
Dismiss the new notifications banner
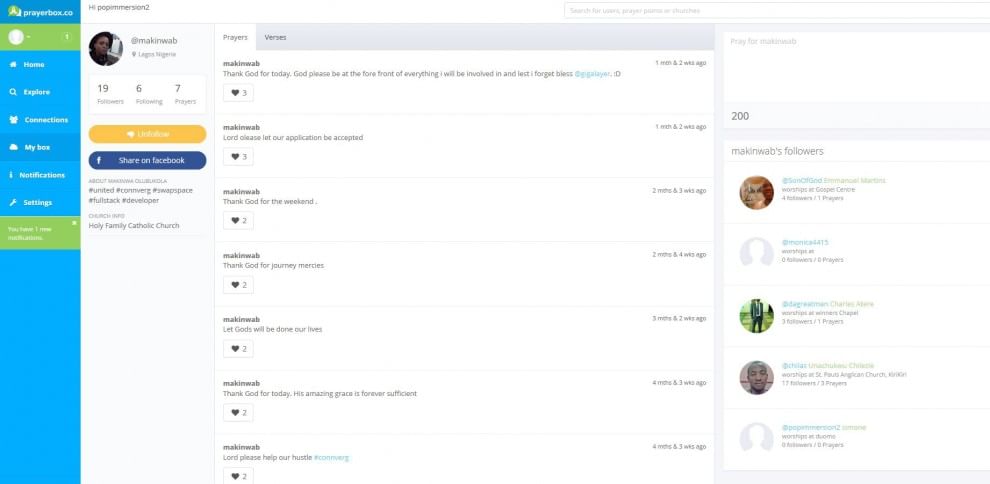[x=74, y=223]
